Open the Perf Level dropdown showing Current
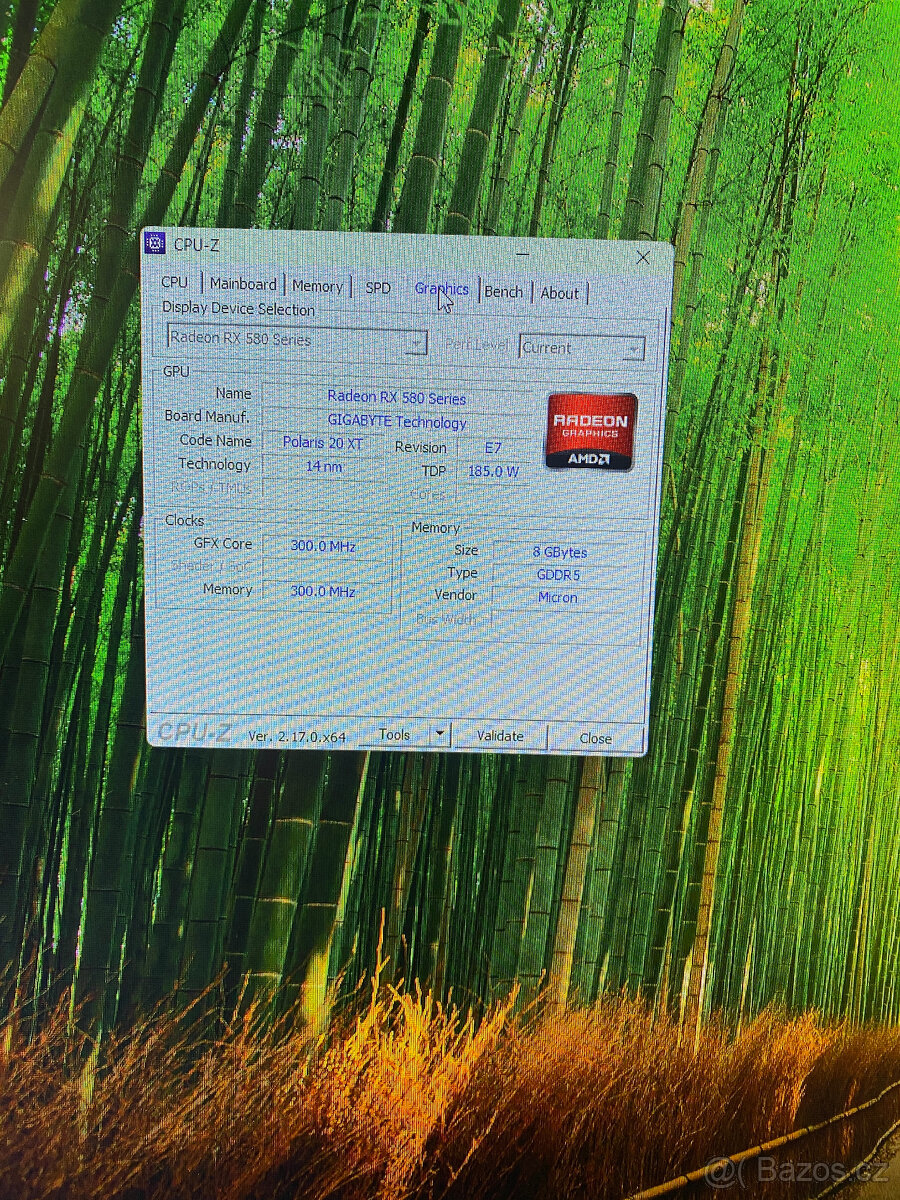The width and height of the screenshot is (900, 1200). tap(632, 347)
